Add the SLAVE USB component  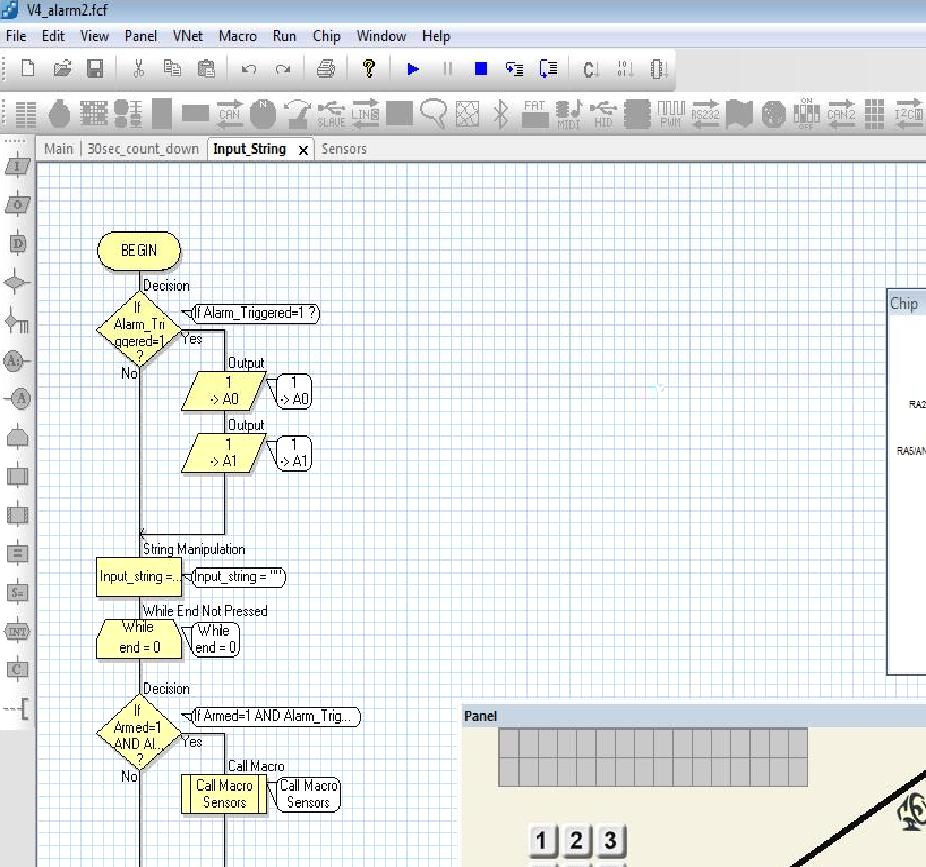pos(331,113)
